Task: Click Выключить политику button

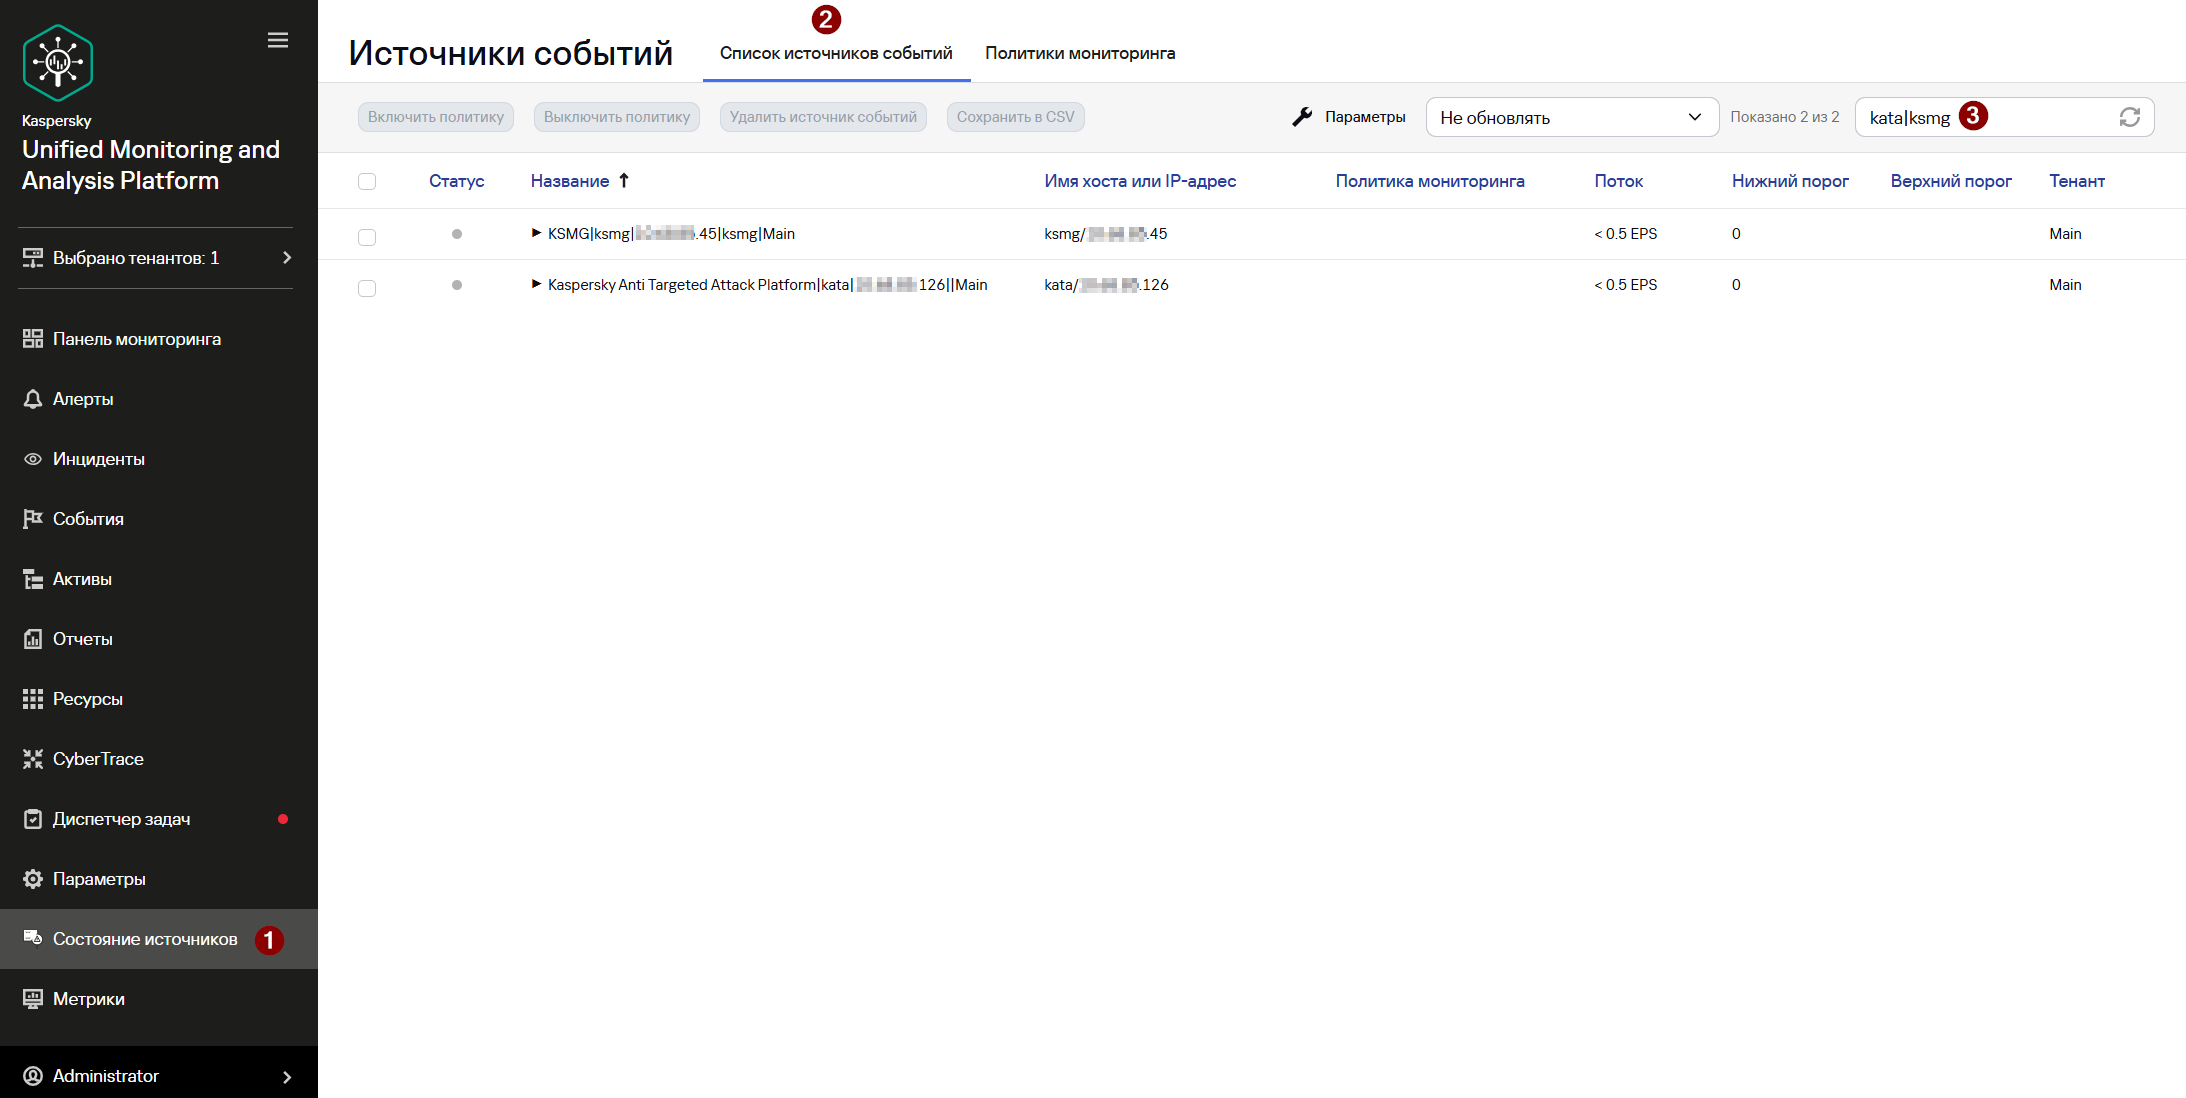Action: pos(617,117)
